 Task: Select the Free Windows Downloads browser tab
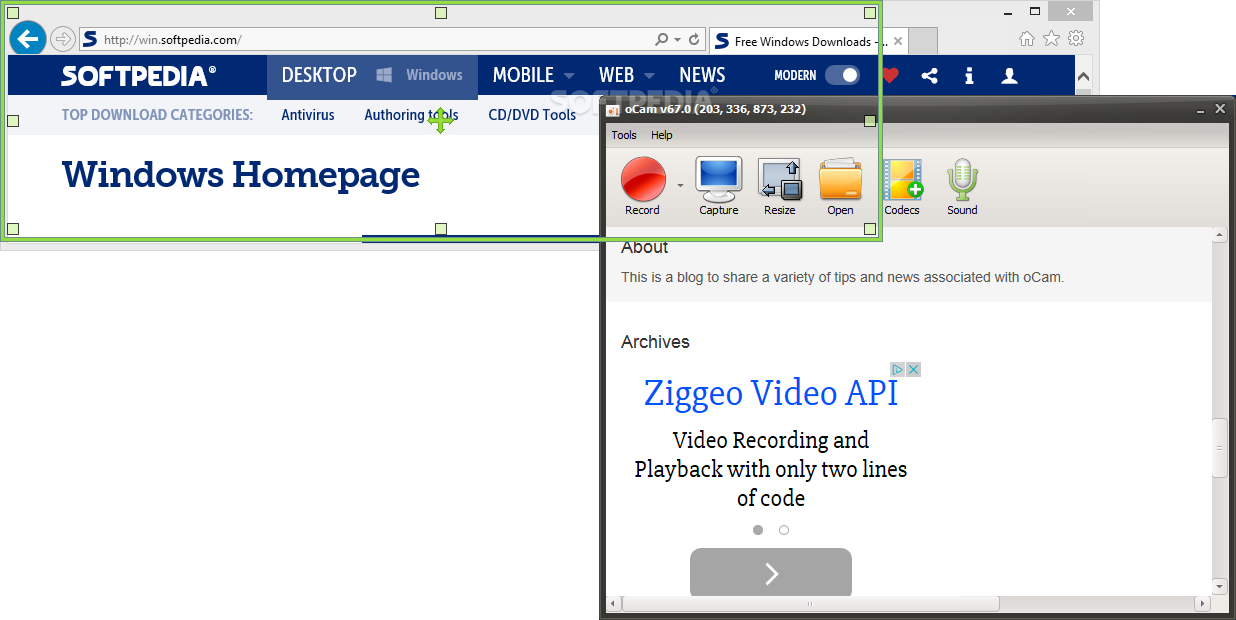click(x=808, y=41)
